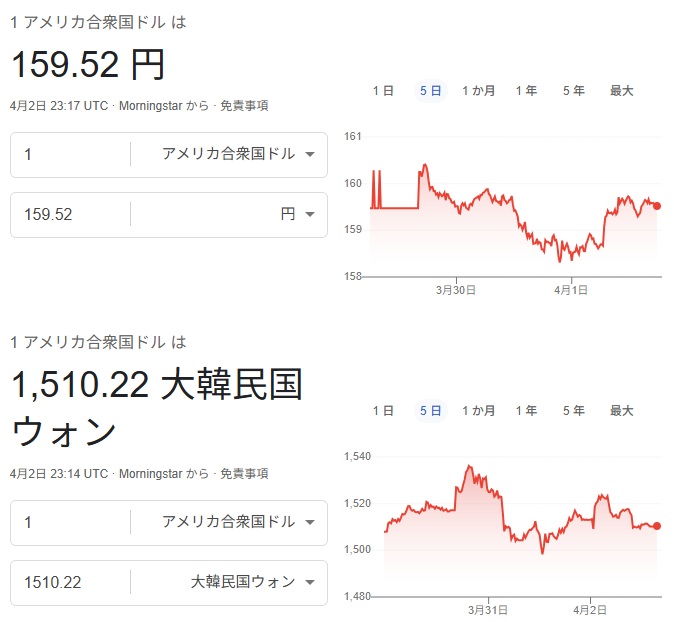
Task: Open 免責事項 link under won rate
Action: pyautogui.click(x=244, y=474)
